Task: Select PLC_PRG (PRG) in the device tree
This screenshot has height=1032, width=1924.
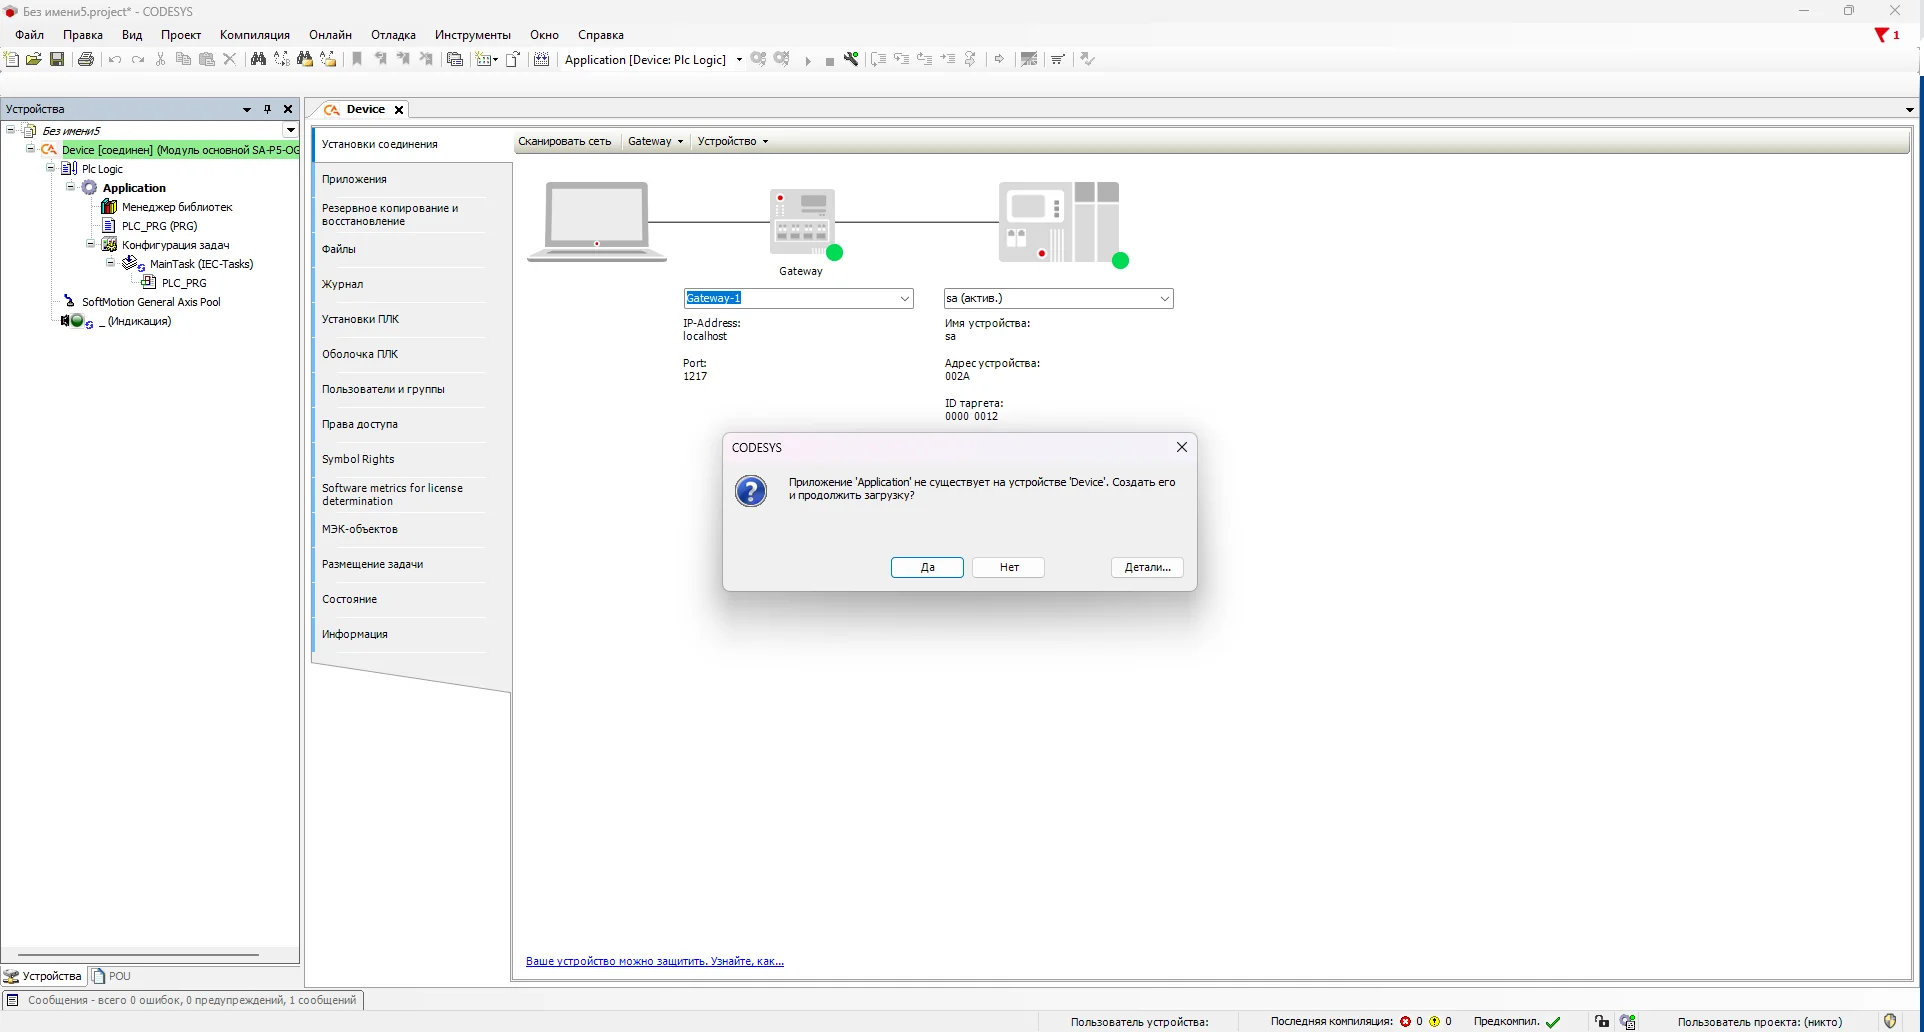Action: coord(159,226)
